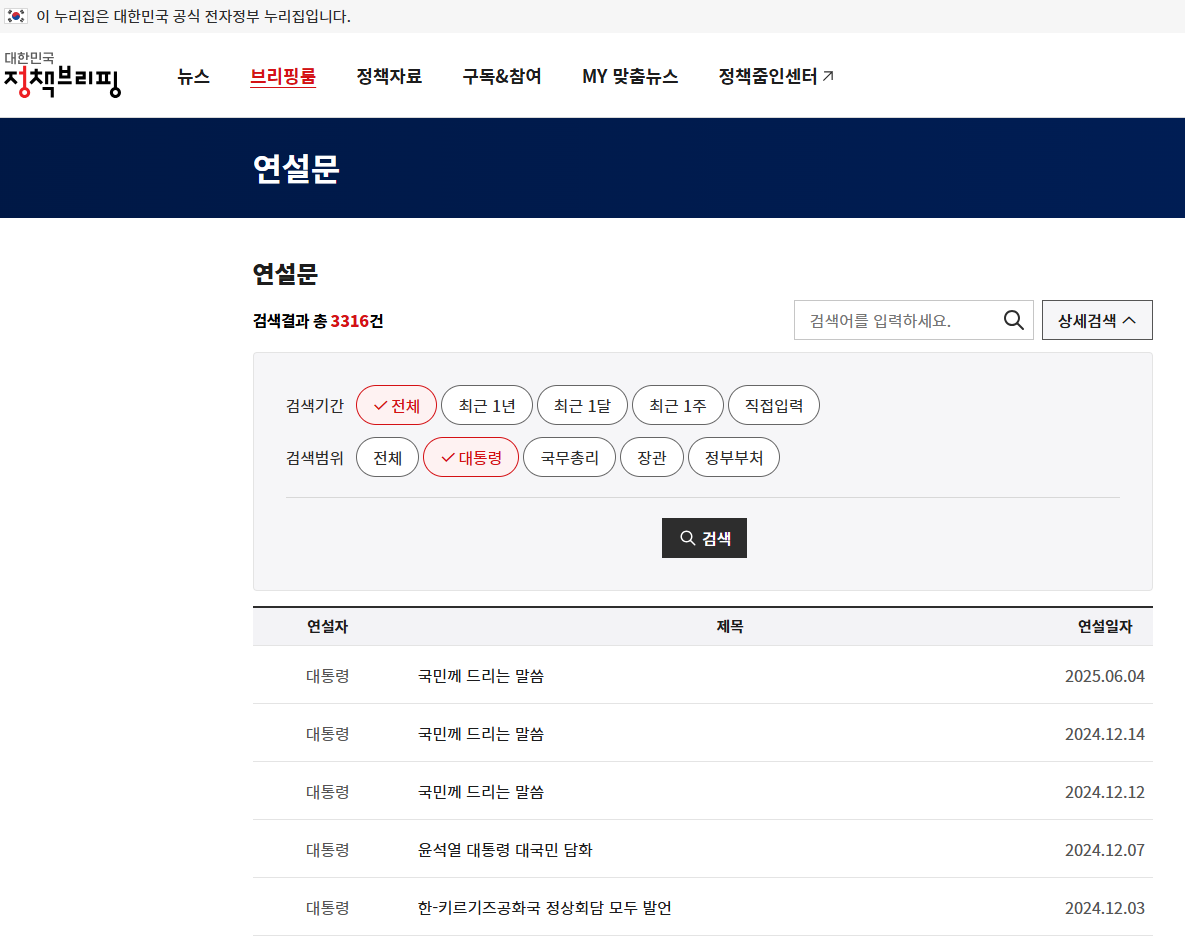Image resolution: width=1185 pixels, height=939 pixels.
Task: Select the 대통령 scope filter
Action: click(471, 457)
